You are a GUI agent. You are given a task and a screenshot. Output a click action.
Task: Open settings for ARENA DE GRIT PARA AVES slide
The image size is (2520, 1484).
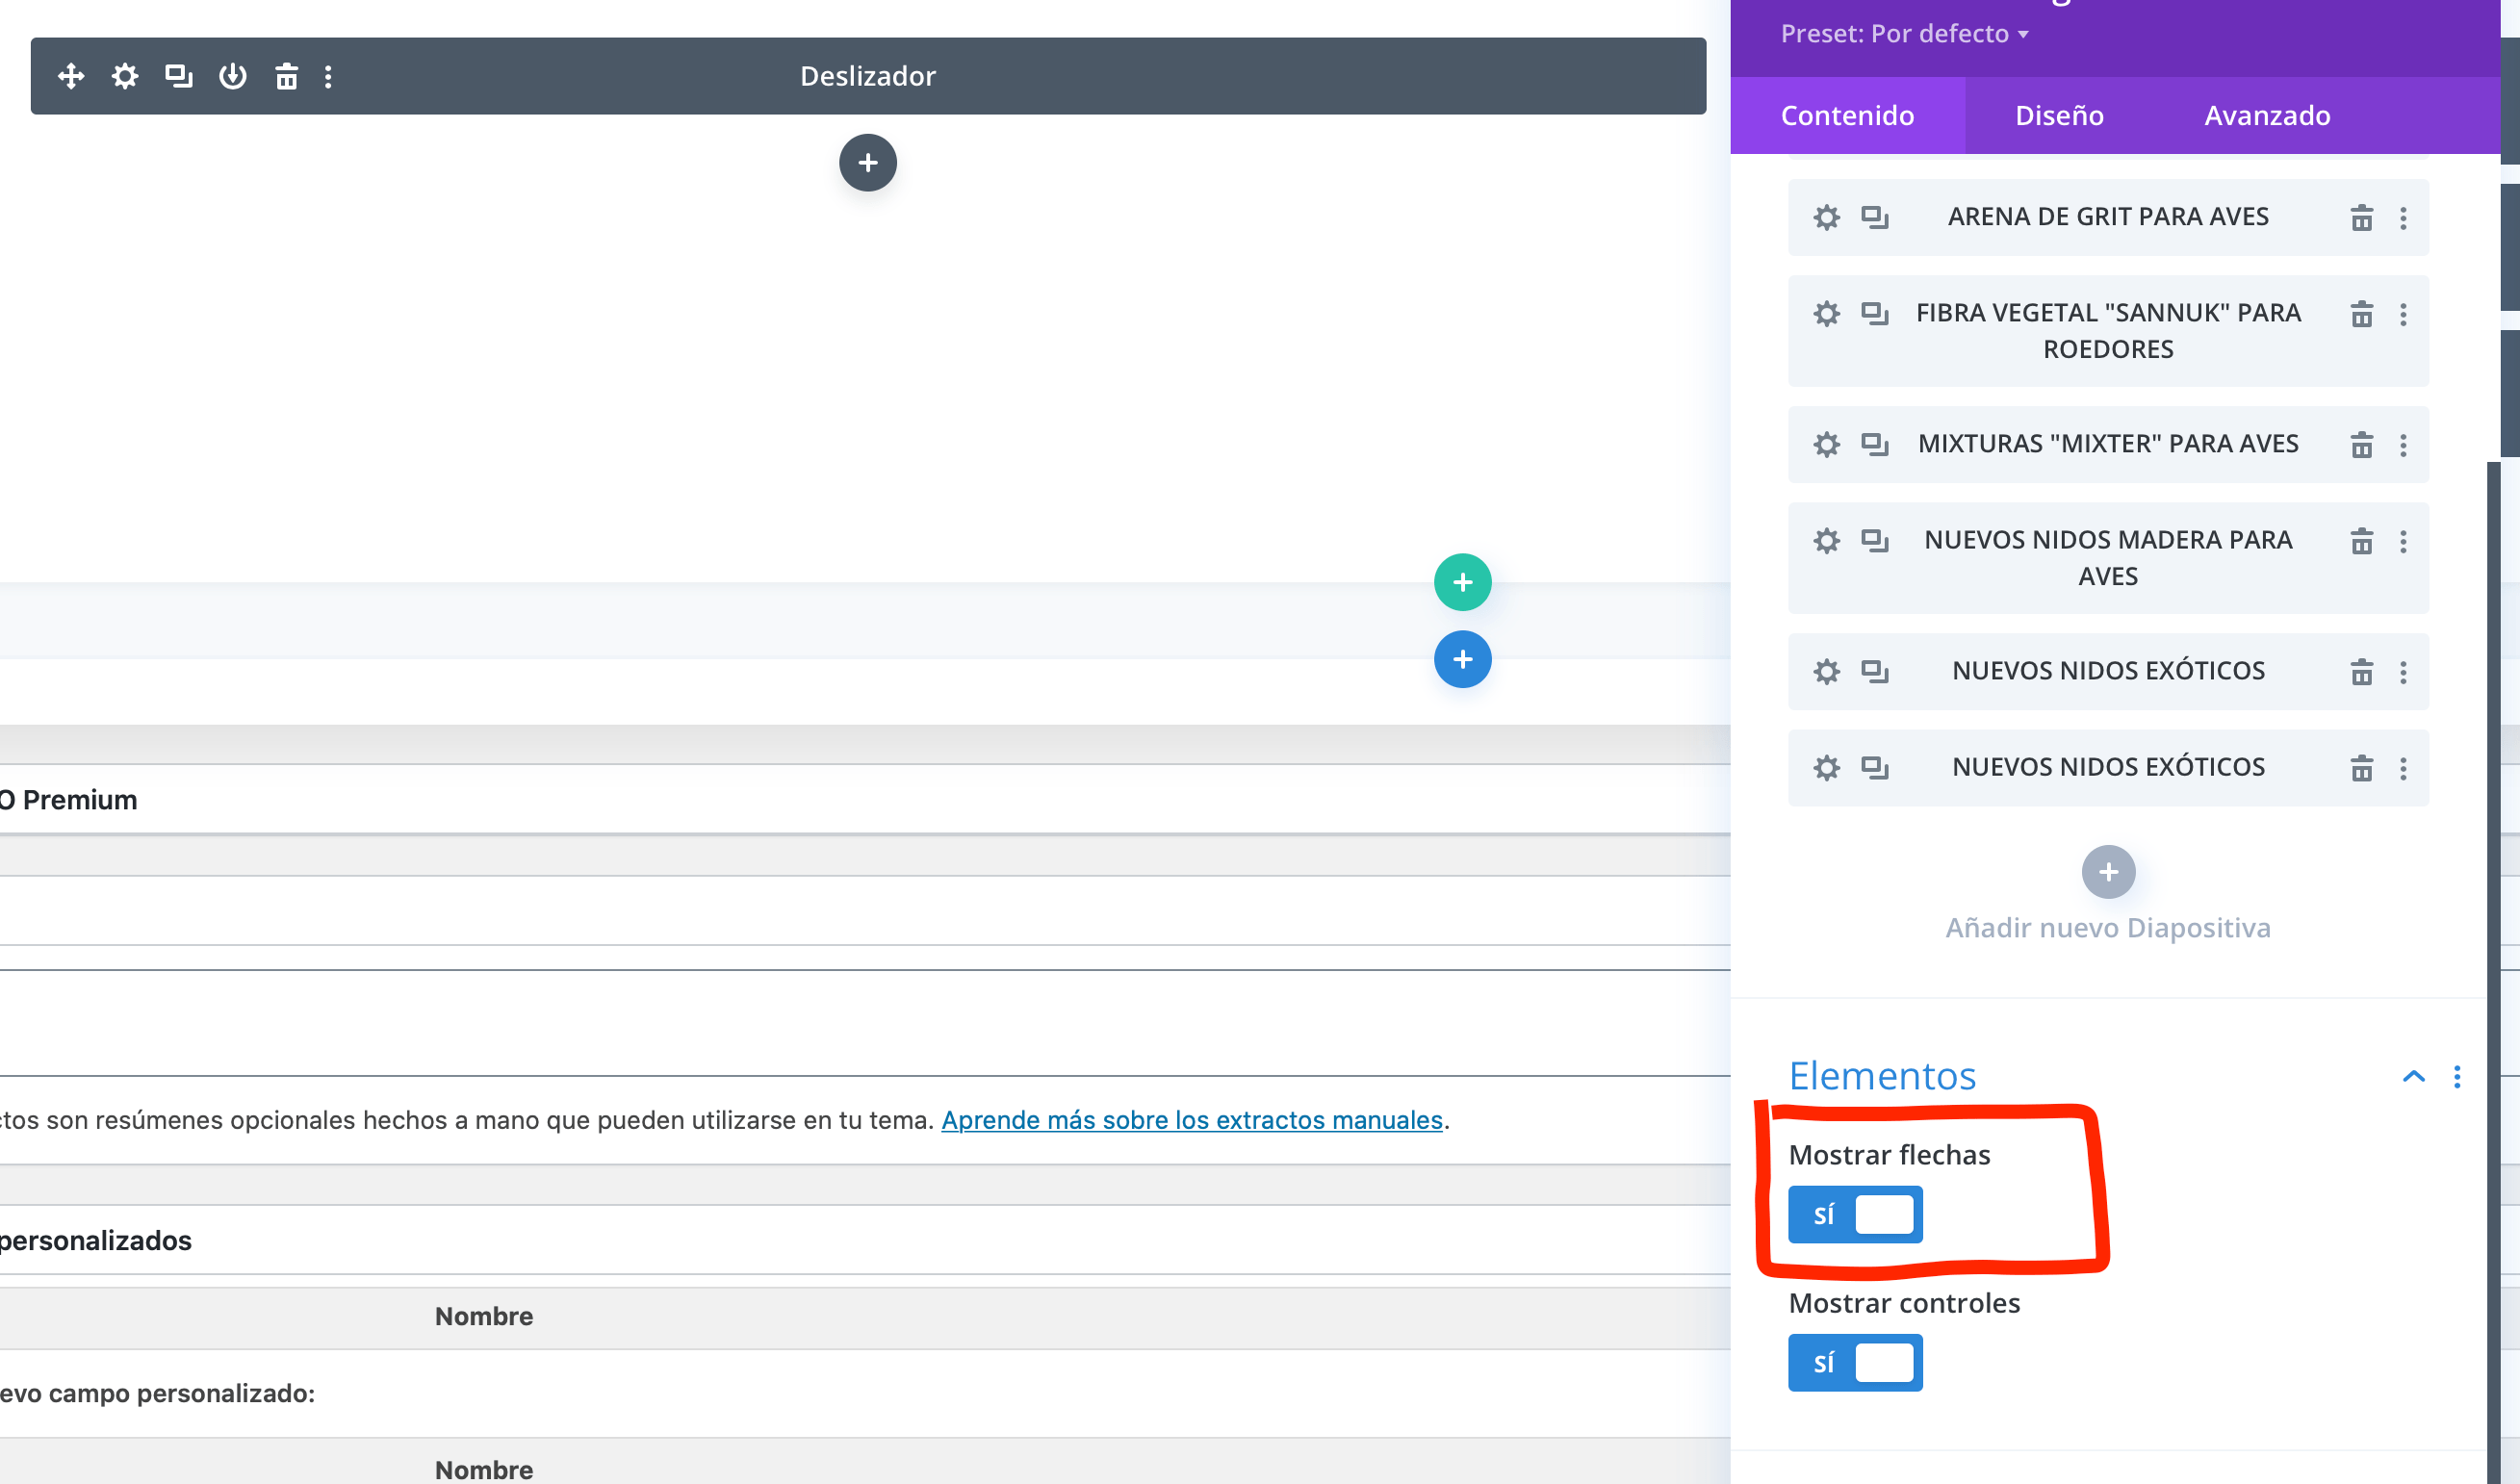pos(1827,217)
